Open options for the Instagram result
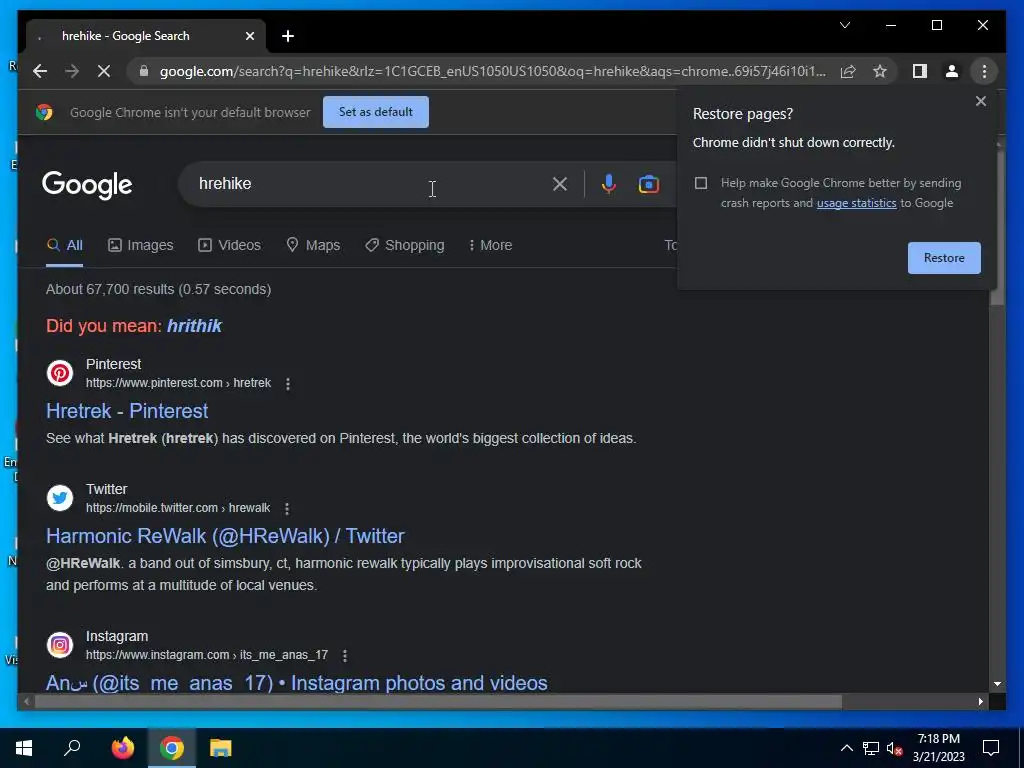This screenshot has height=768, width=1024. point(345,656)
